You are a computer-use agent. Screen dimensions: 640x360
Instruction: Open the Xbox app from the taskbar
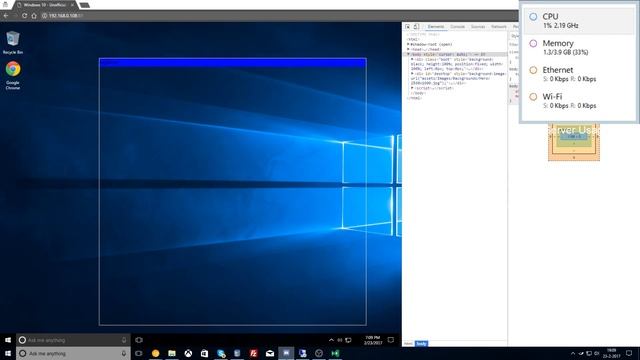[188, 353]
